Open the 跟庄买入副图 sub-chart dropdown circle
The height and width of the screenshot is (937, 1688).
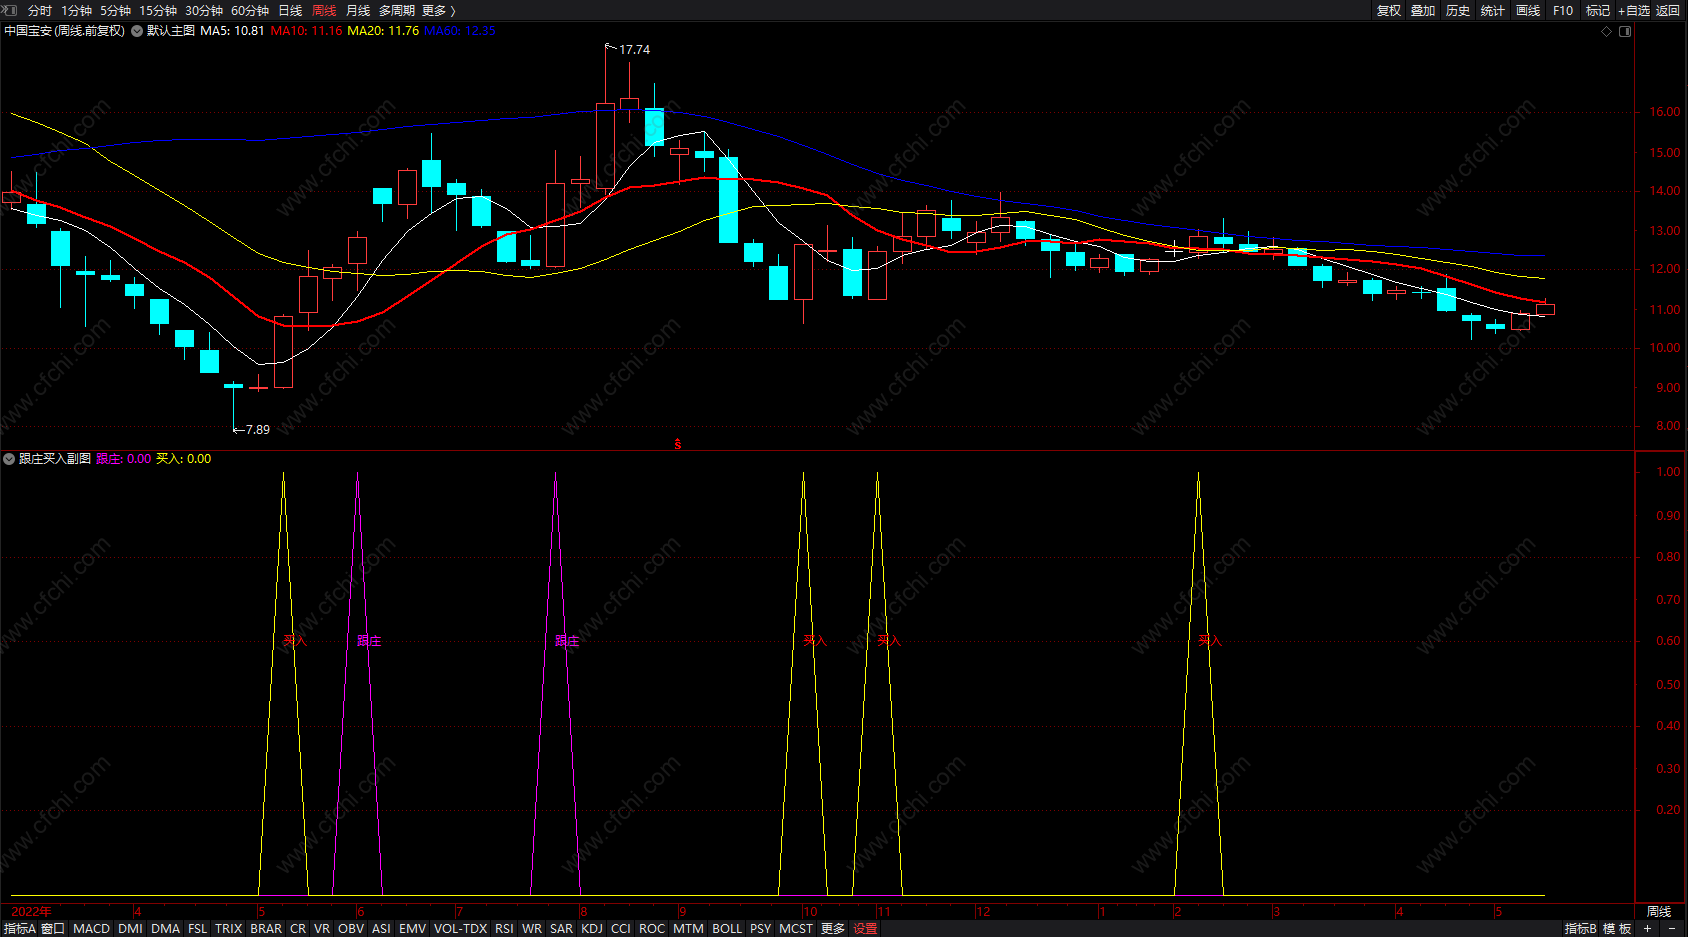(x=9, y=459)
